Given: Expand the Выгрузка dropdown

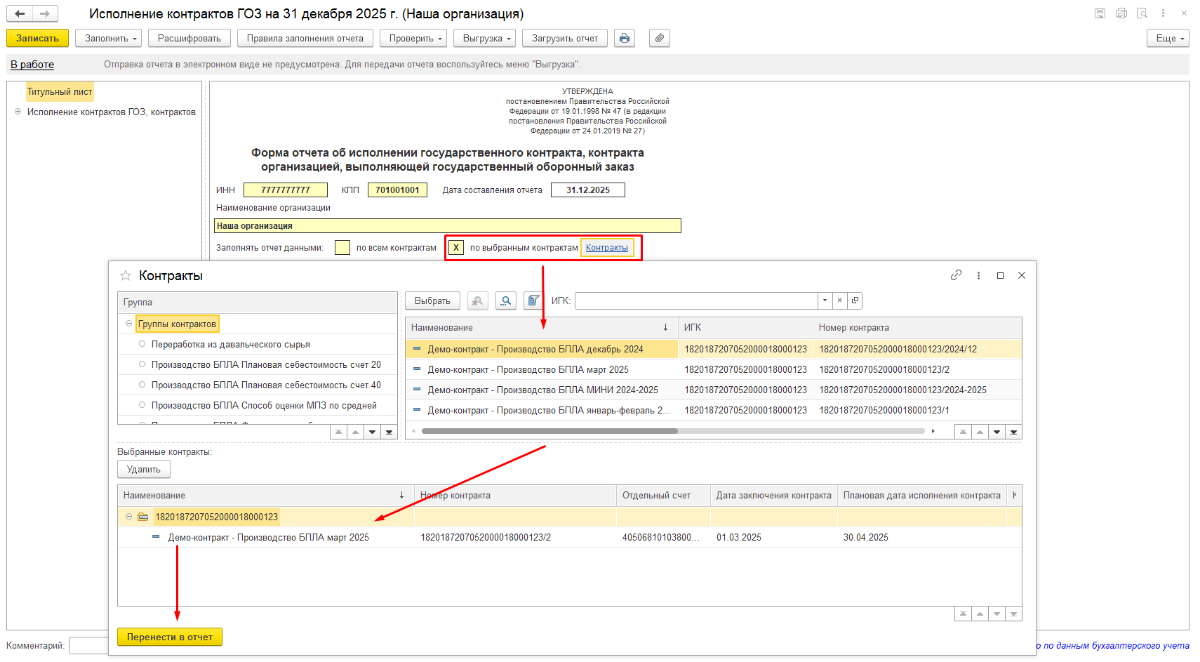Looking at the screenshot, I should 485,38.
